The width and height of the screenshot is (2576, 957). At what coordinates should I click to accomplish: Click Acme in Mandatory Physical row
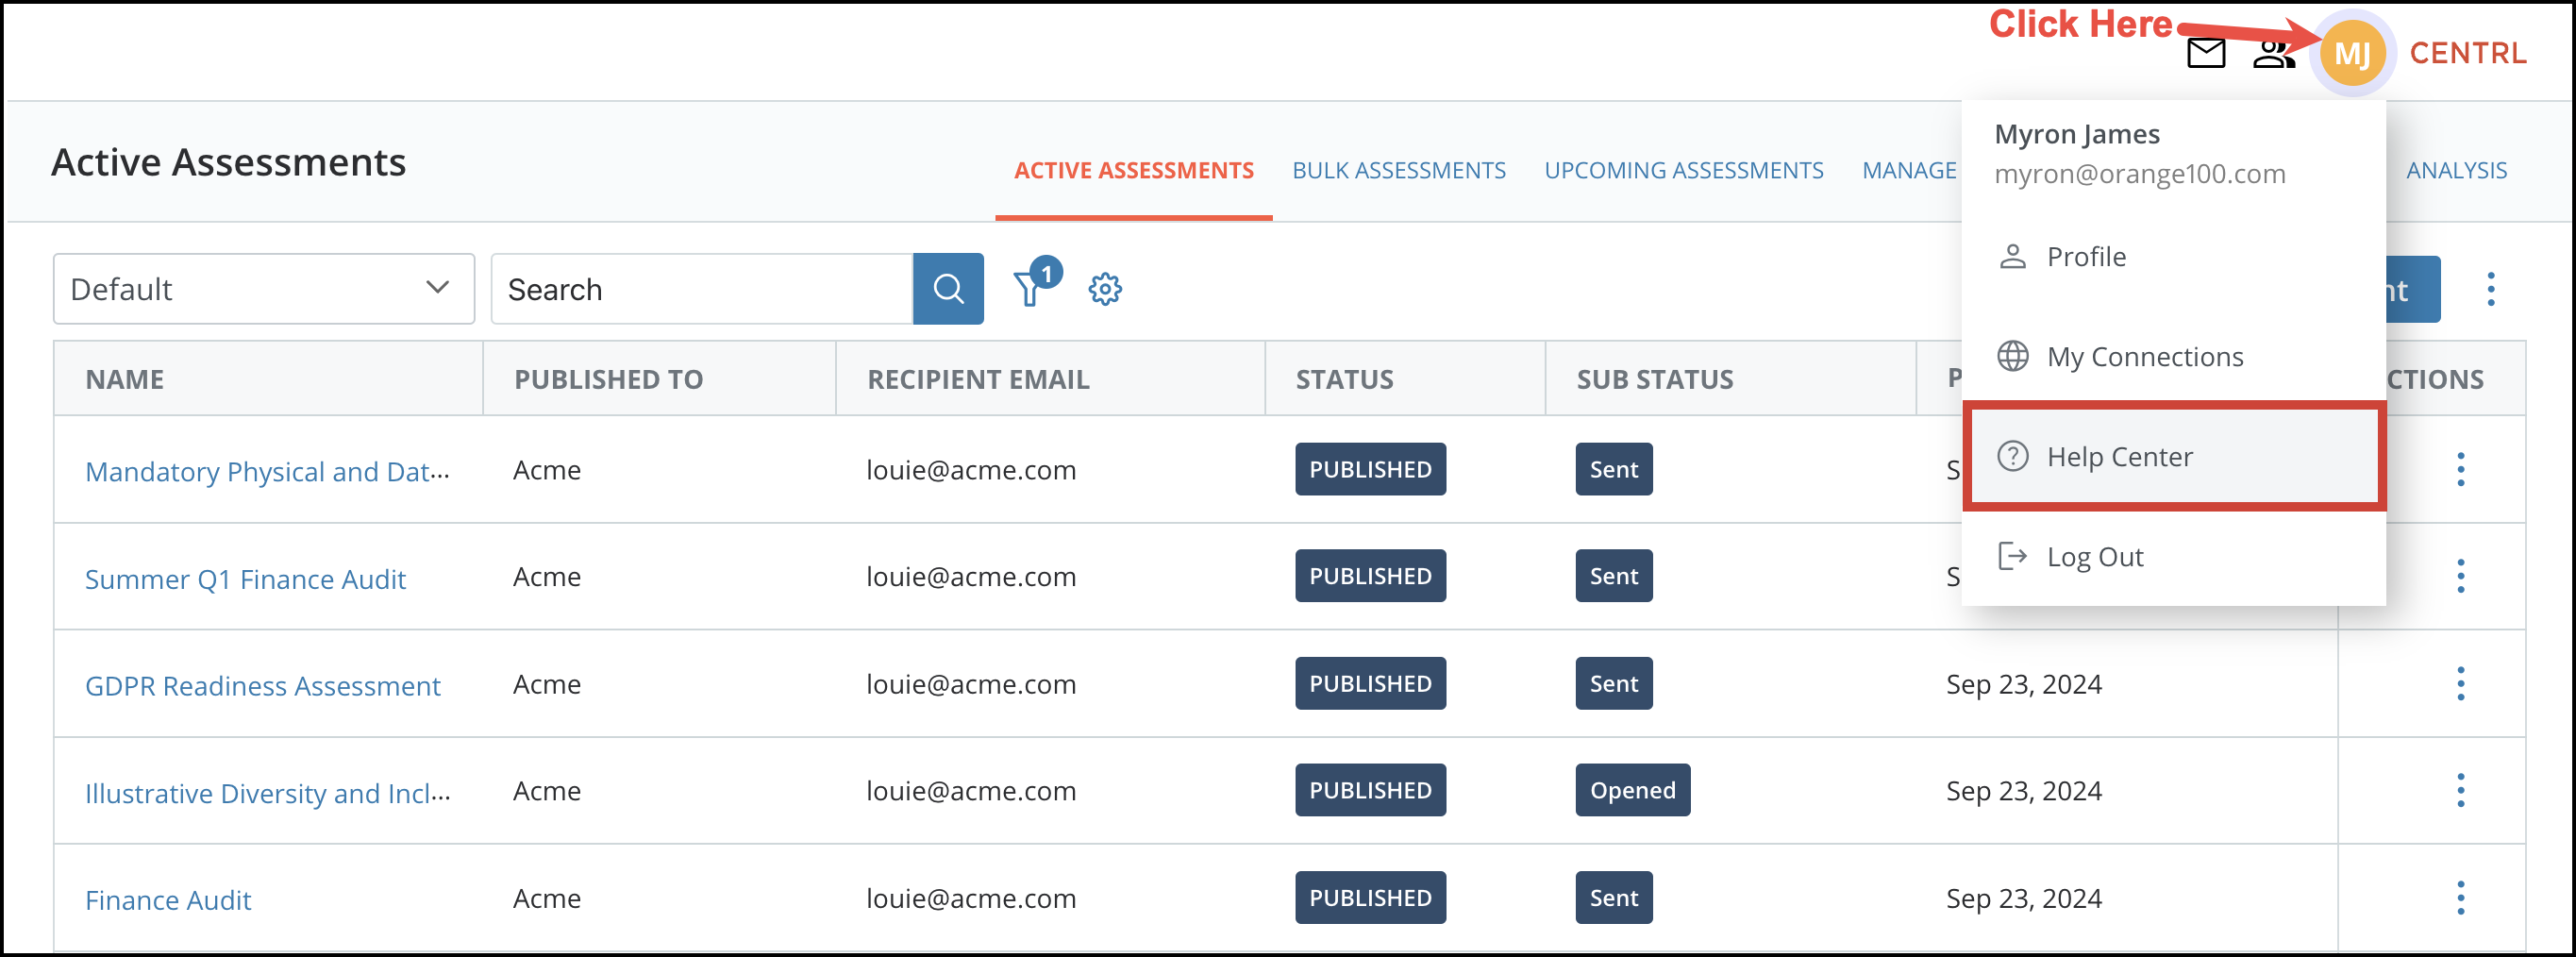[546, 470]
